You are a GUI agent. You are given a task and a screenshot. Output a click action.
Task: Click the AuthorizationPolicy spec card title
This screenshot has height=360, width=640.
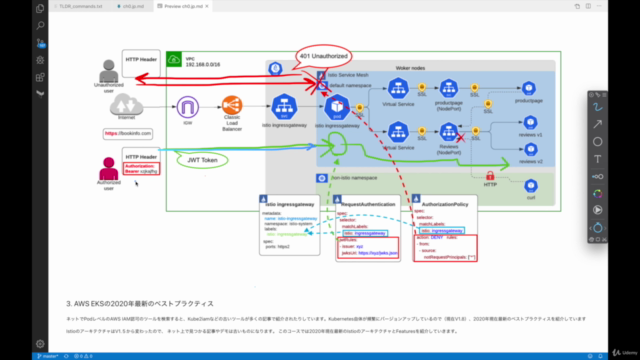pyautogui.click(x=445, y=204)
